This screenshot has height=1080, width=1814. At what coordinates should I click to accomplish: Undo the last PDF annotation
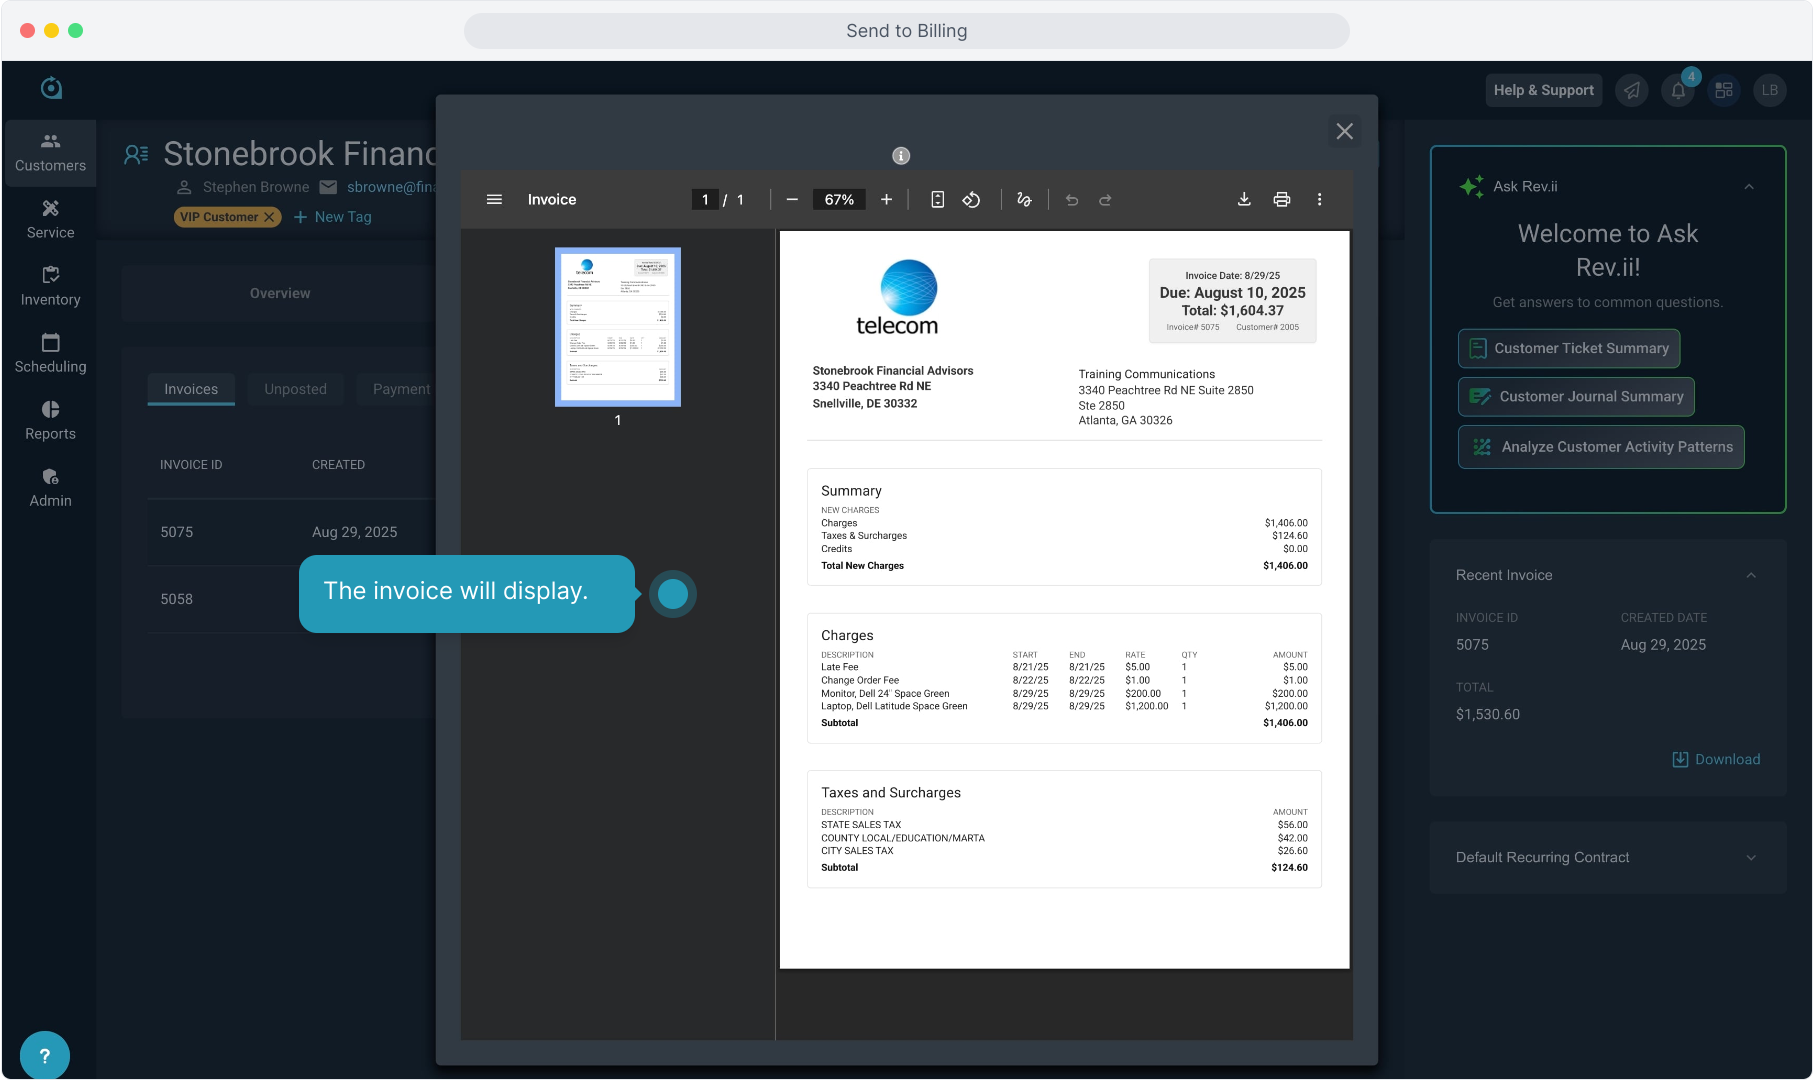click(1072, 200)
